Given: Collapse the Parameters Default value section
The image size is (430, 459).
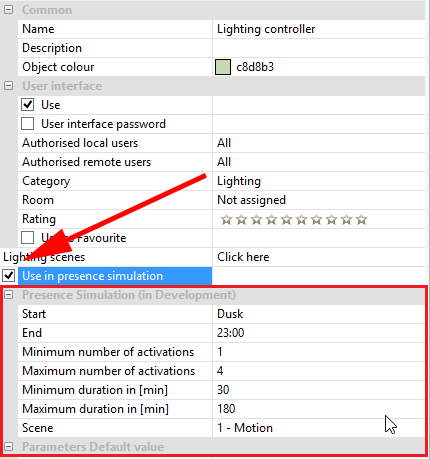Looking at the screenshot, I should coord(8,447).
